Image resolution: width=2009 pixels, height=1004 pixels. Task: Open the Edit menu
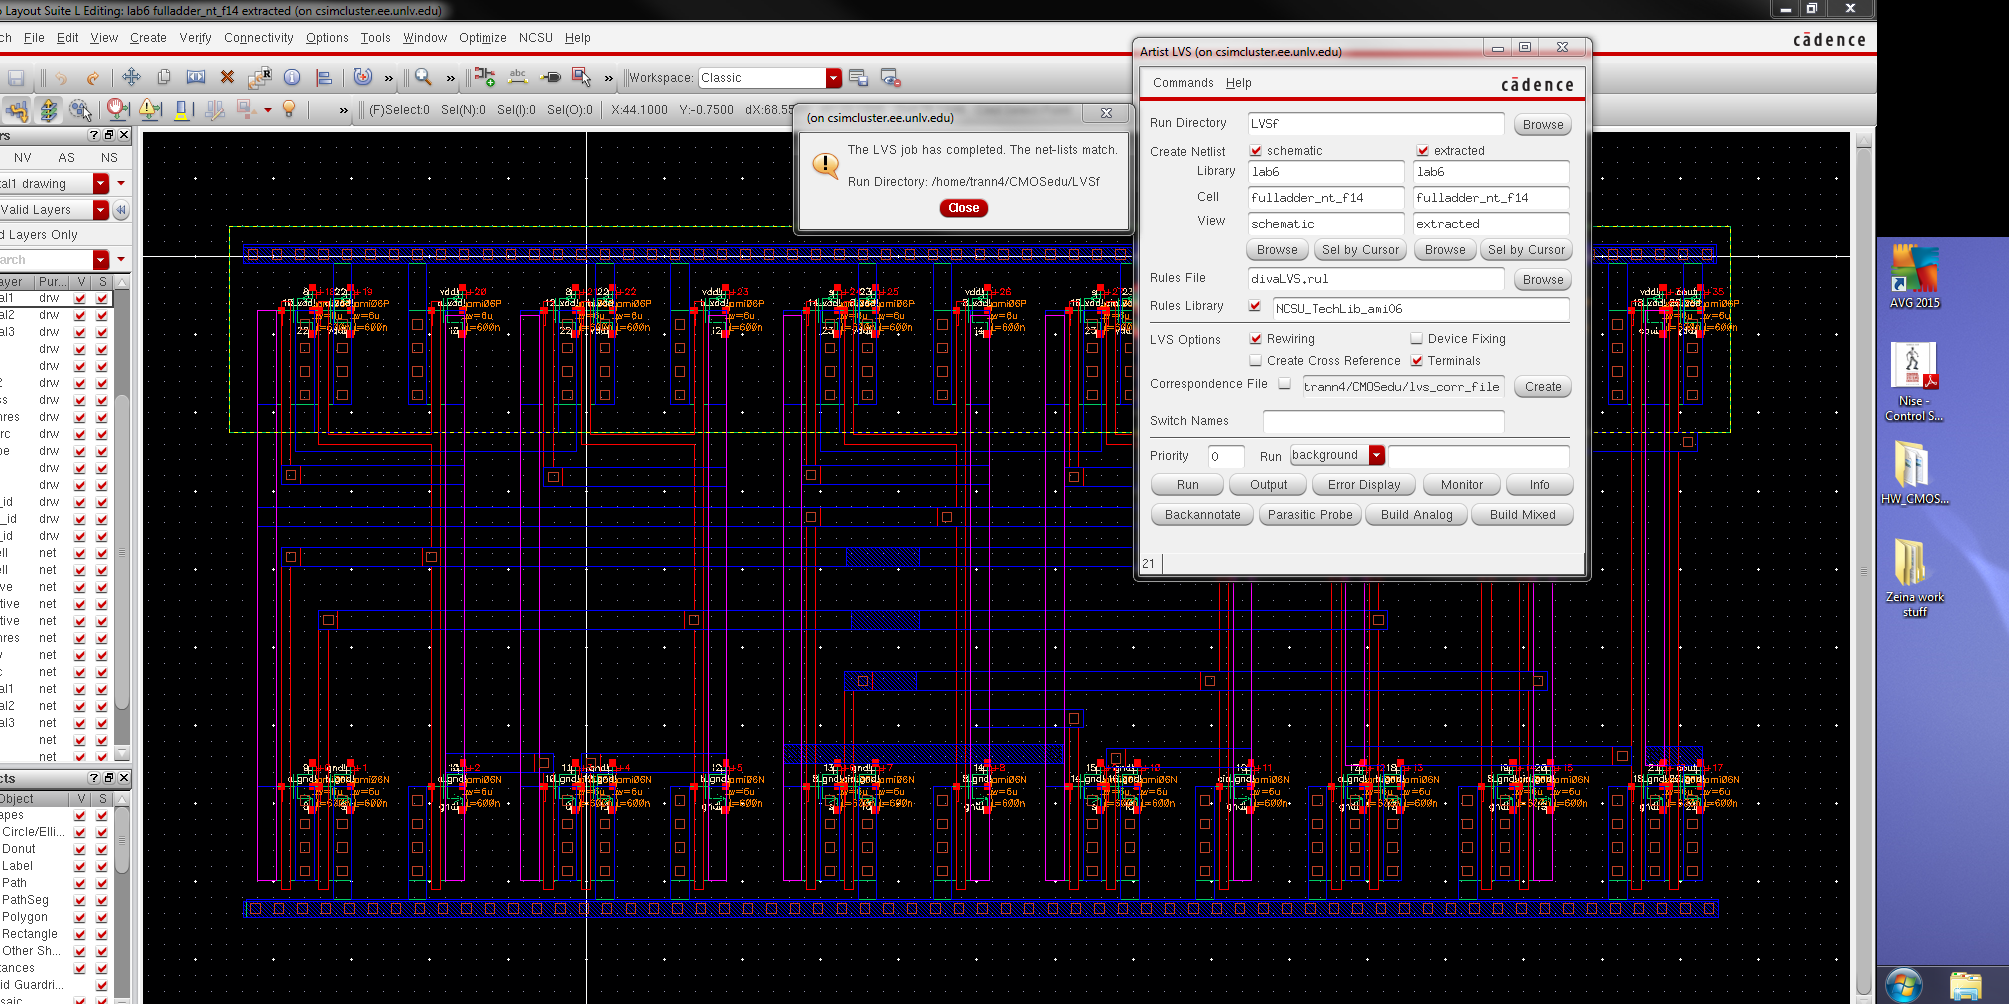tap(67, 38)
